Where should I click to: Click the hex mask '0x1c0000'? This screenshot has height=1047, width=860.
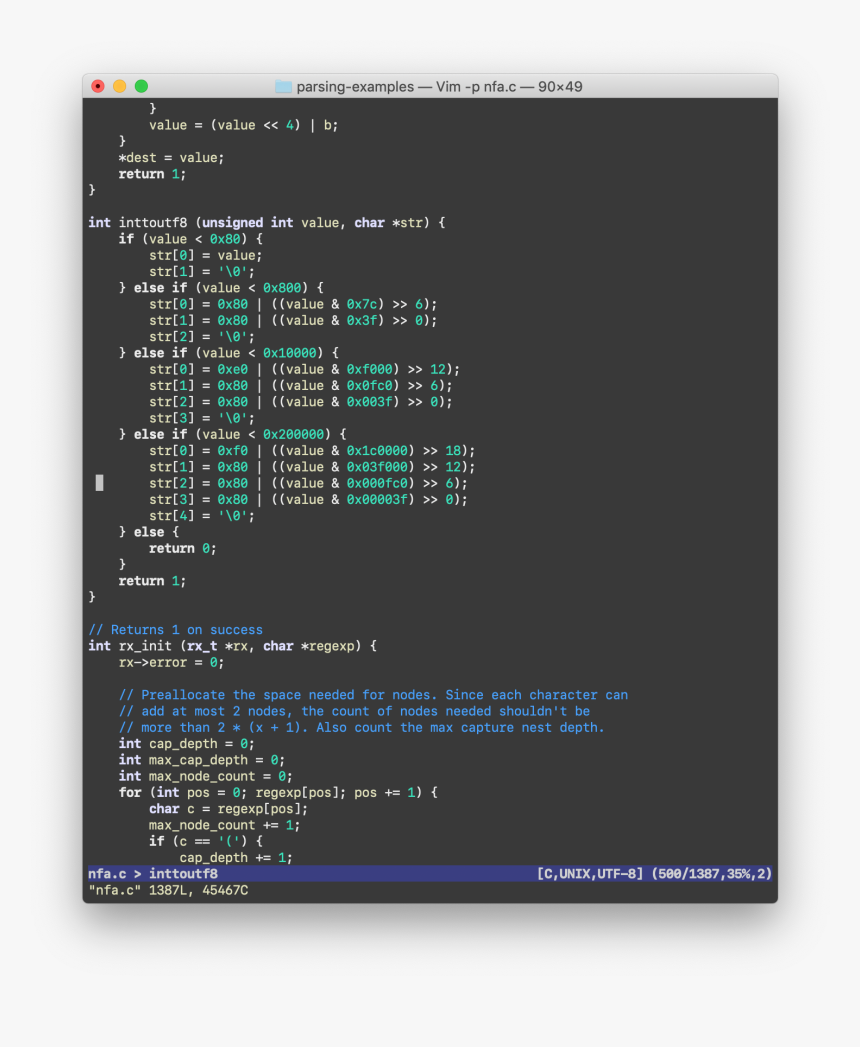coord(377,451)
